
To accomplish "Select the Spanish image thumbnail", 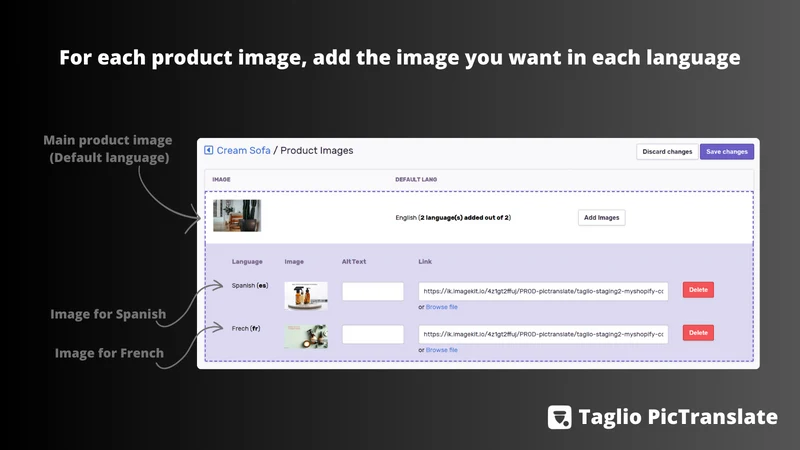I will coord(306,296).
